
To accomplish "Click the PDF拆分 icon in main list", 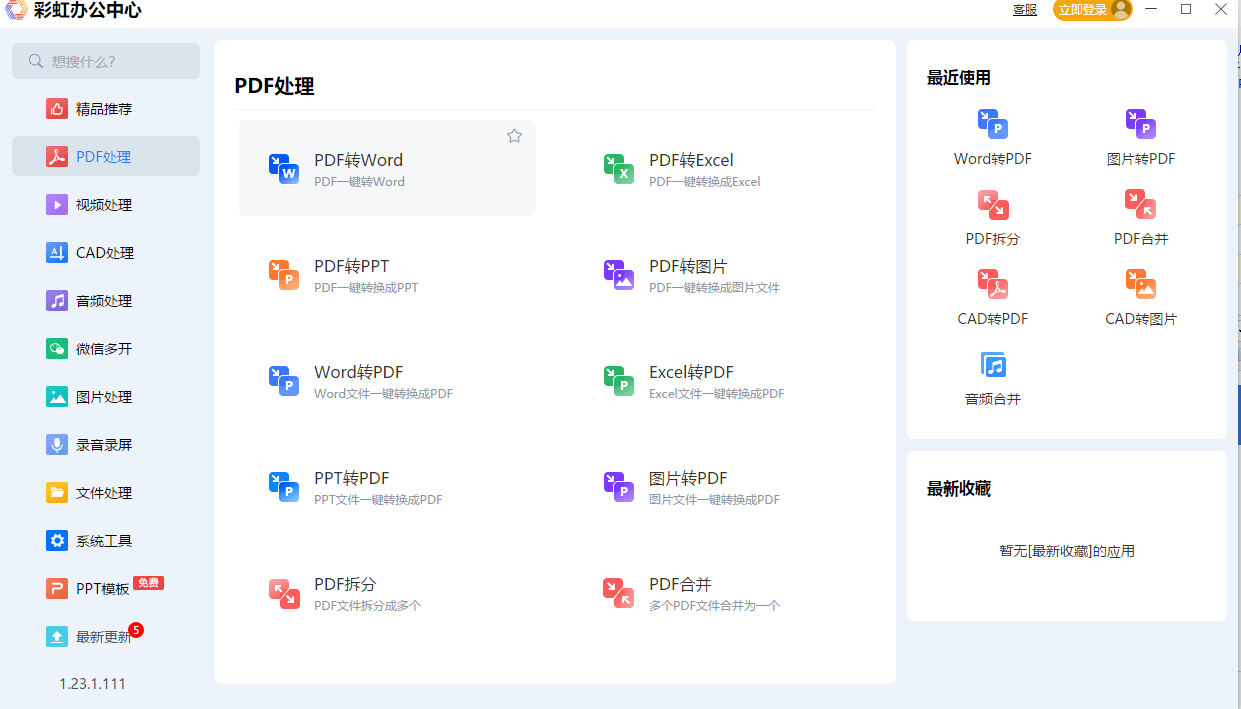I will [x=284, y=593].
